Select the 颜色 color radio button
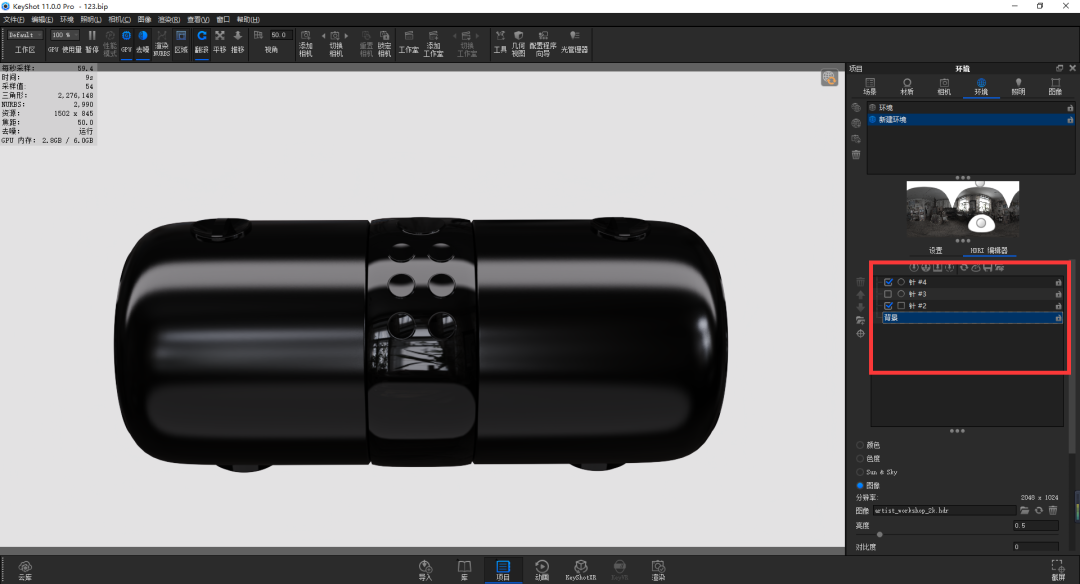Viewport: 1080px width, 584px height. 860,446
